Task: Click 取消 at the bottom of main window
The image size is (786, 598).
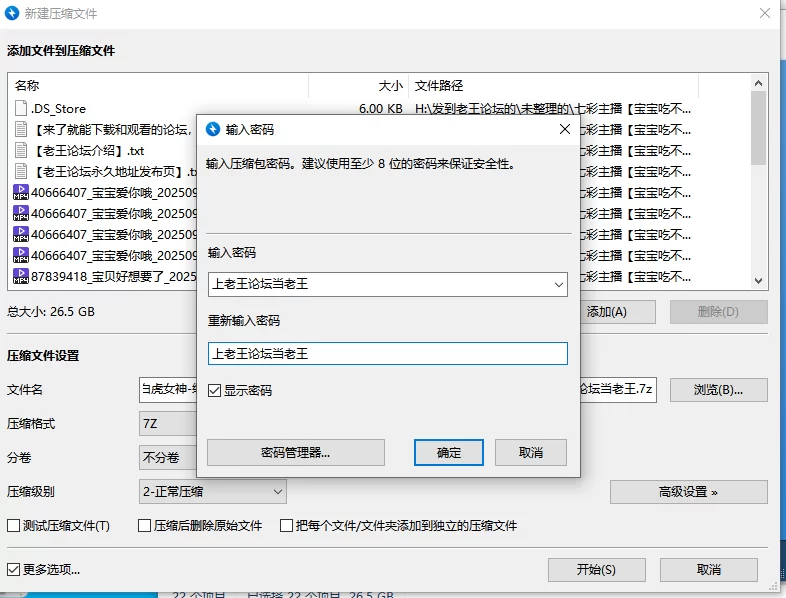Action: point(708,569)
